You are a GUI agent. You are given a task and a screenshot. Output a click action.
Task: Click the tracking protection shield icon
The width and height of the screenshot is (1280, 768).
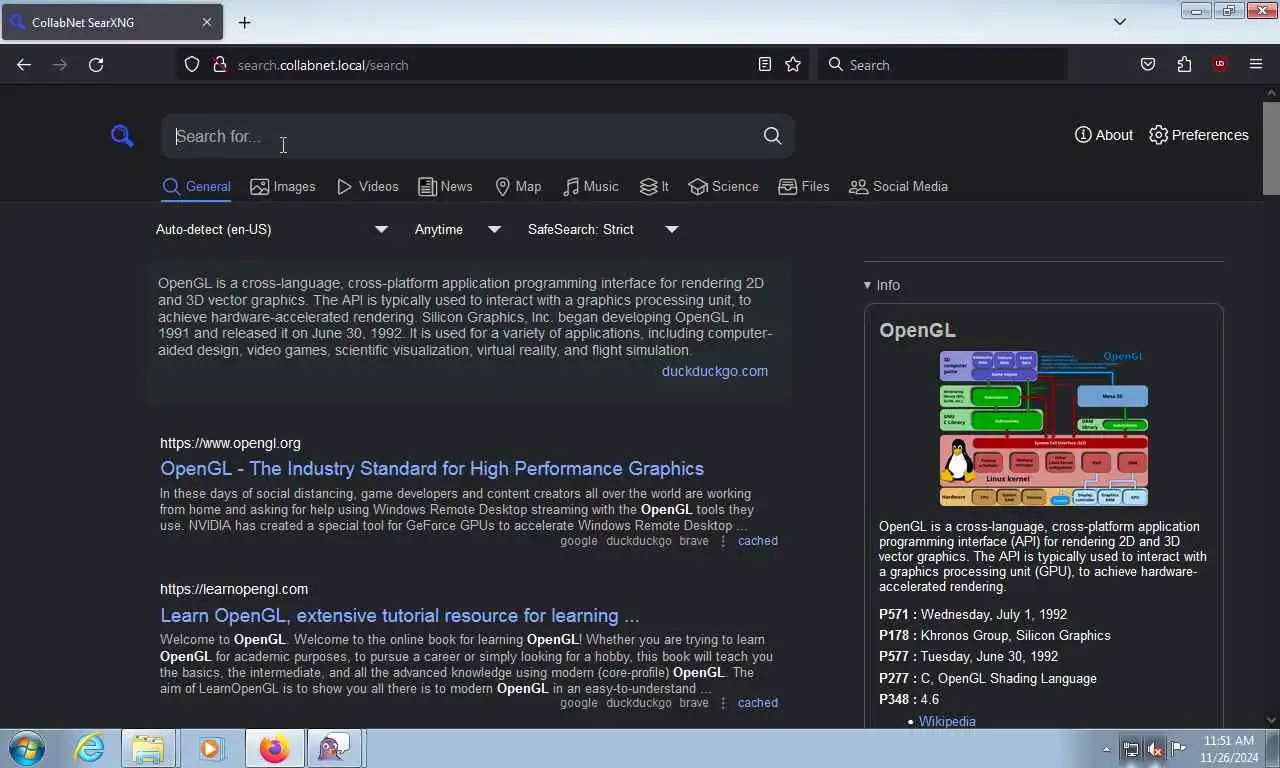(x=192, y=64)
